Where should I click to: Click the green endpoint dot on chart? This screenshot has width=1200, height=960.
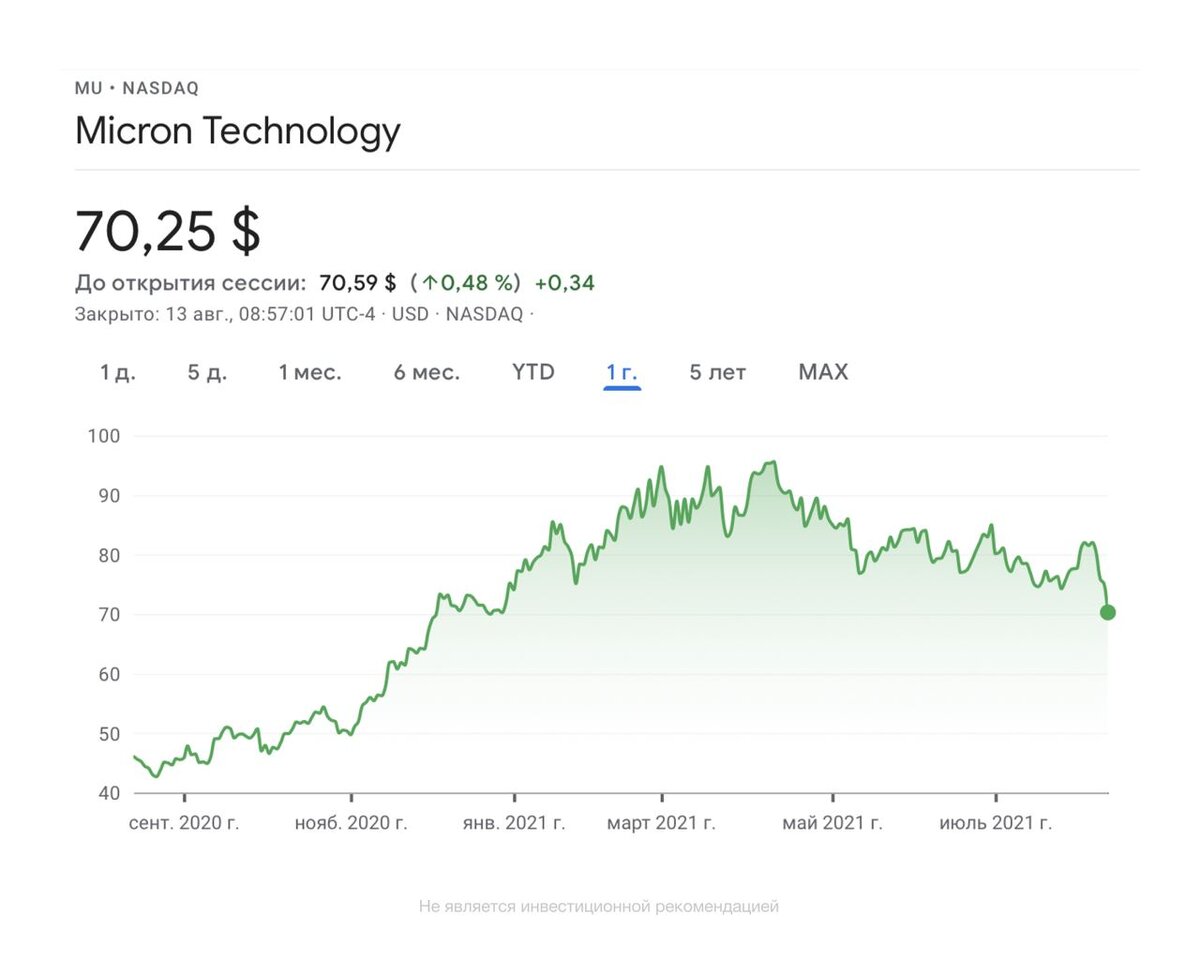point(1107,612)
